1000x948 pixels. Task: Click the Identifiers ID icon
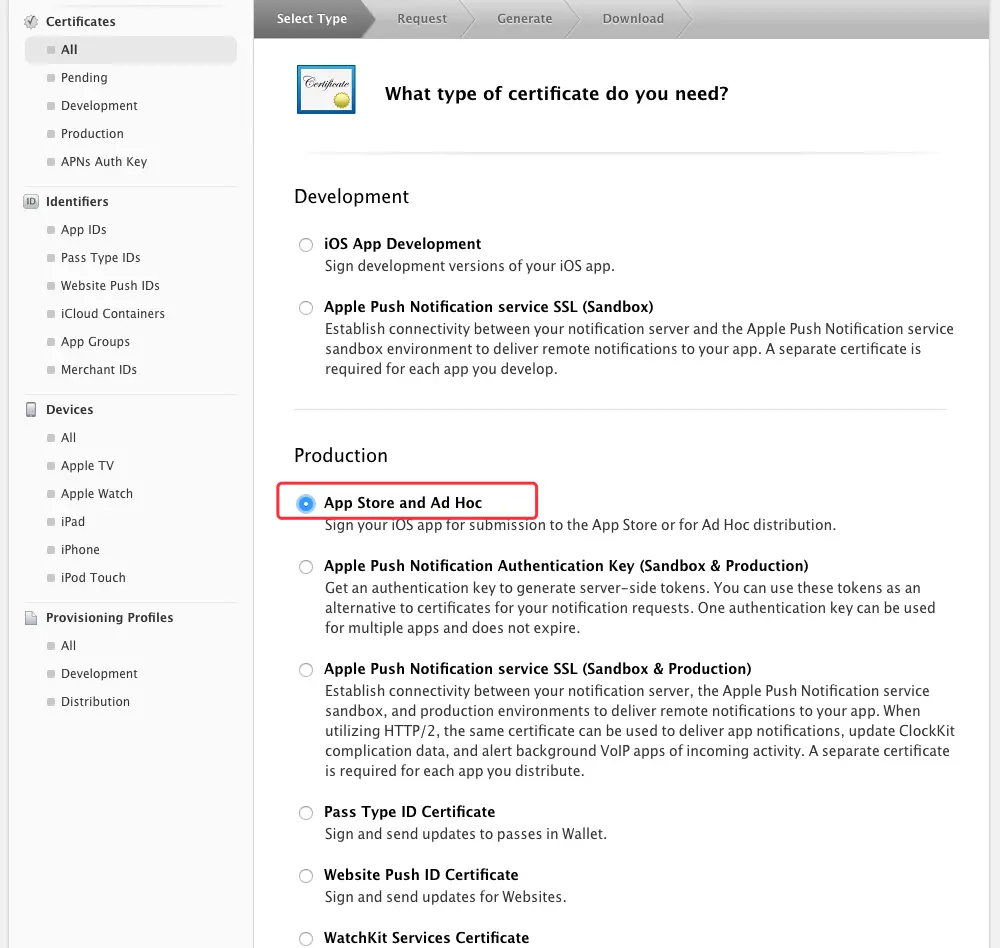coord(31,202)
